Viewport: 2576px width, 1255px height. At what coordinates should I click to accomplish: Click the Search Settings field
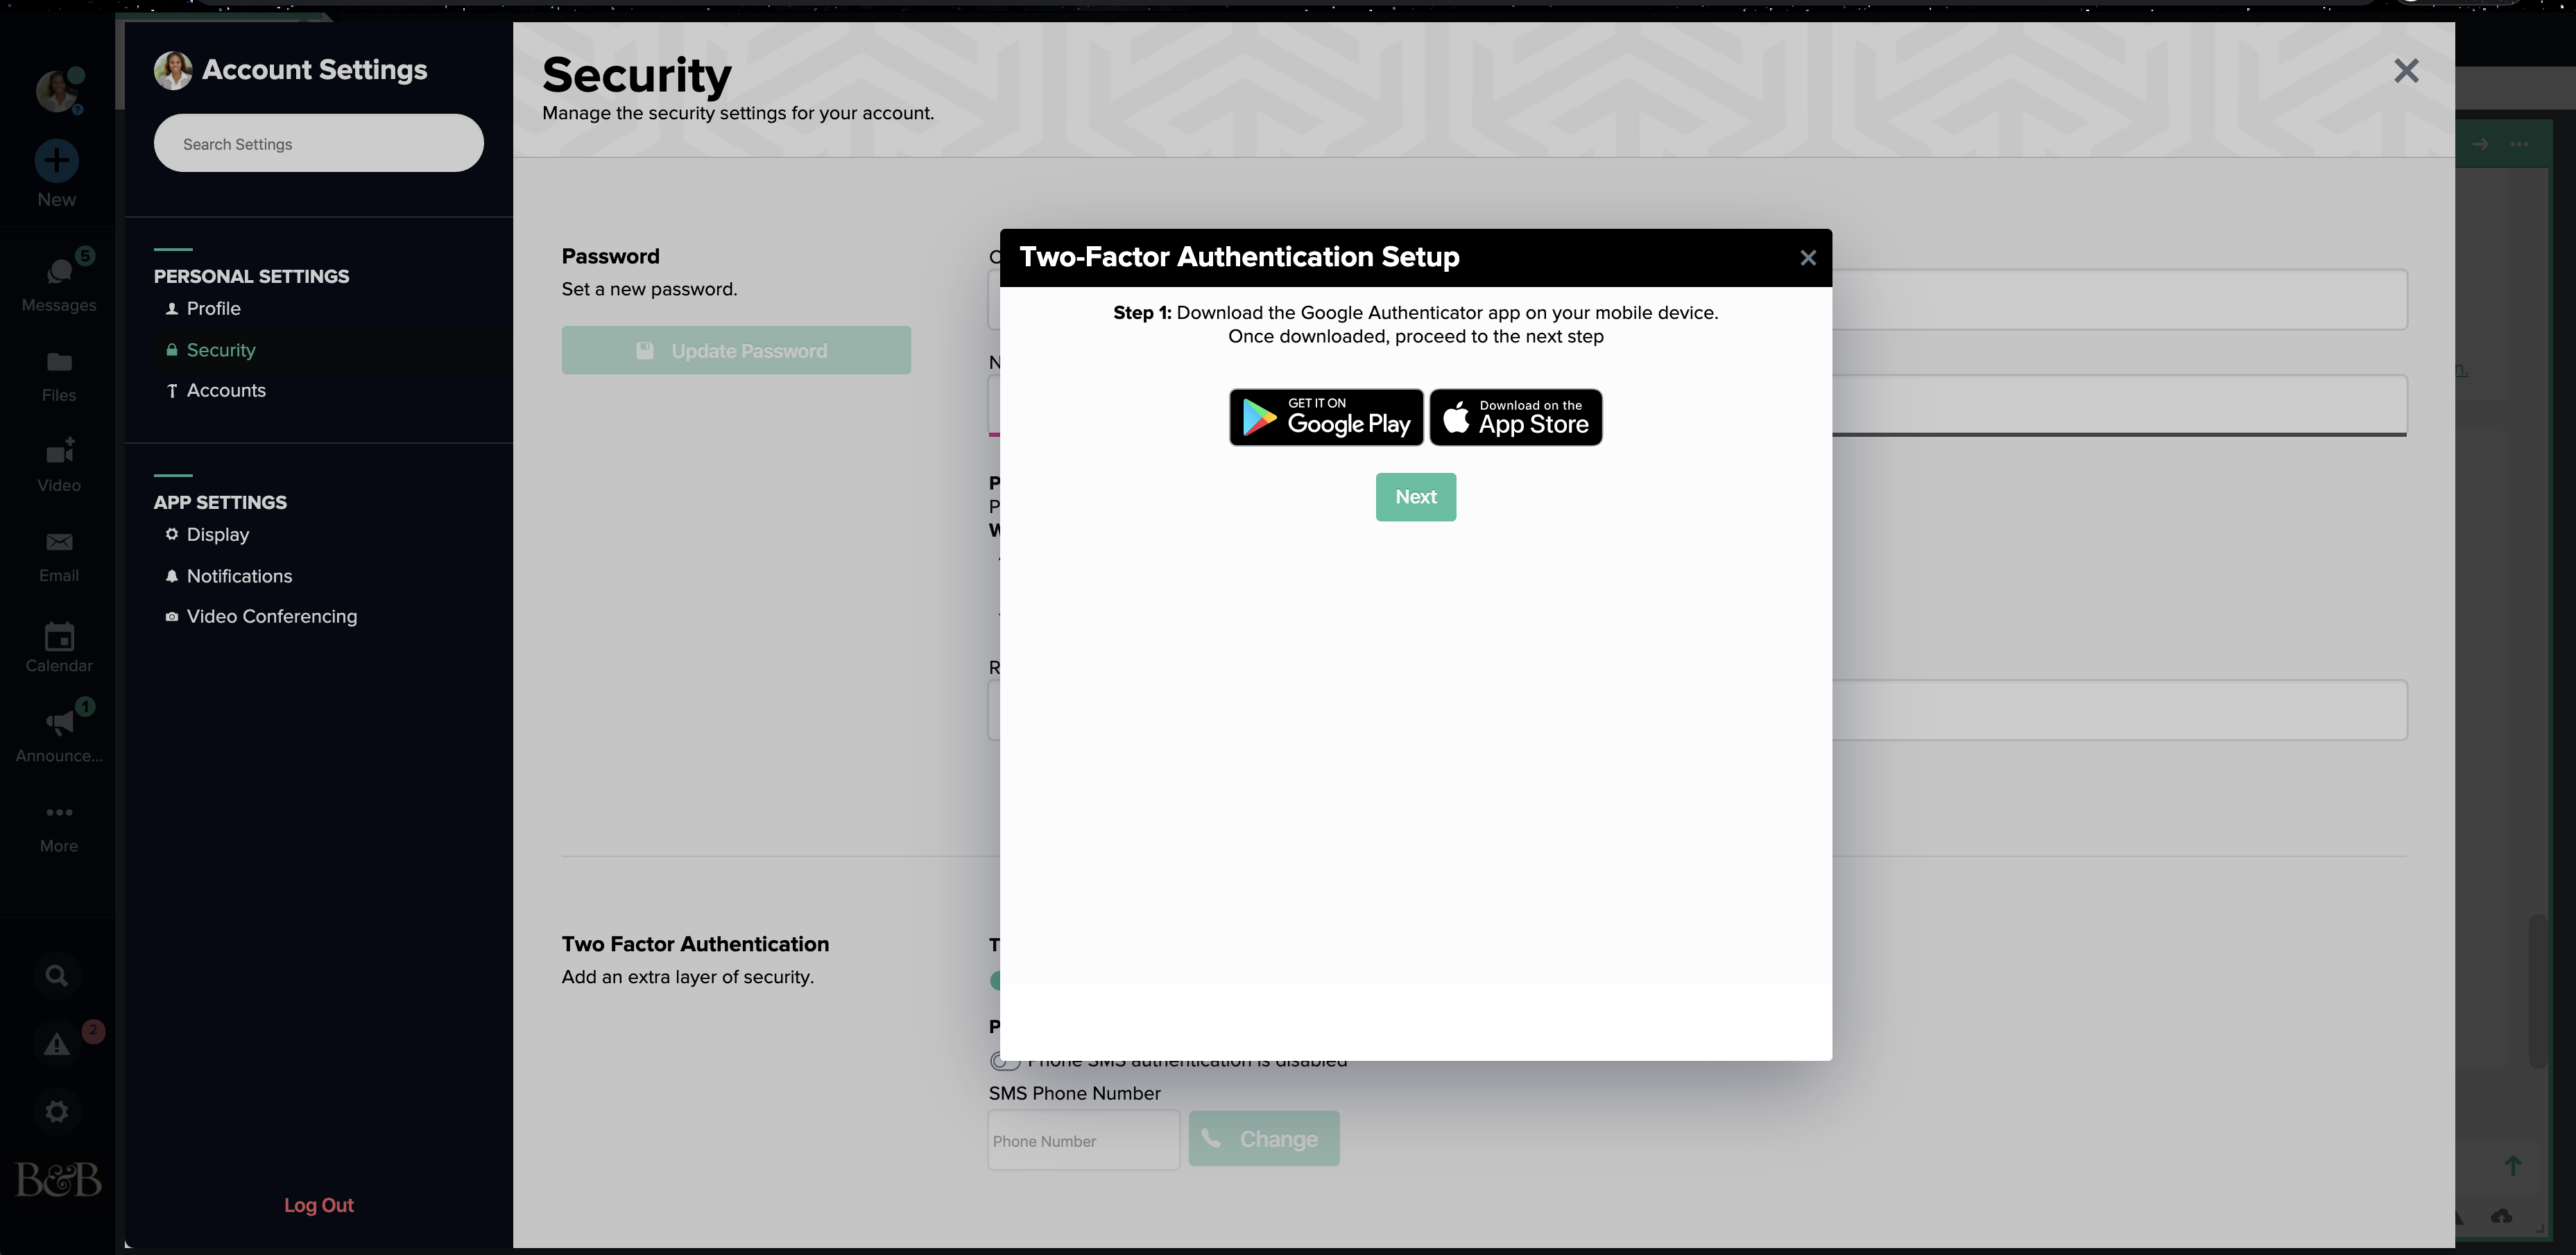click(319, 143)
